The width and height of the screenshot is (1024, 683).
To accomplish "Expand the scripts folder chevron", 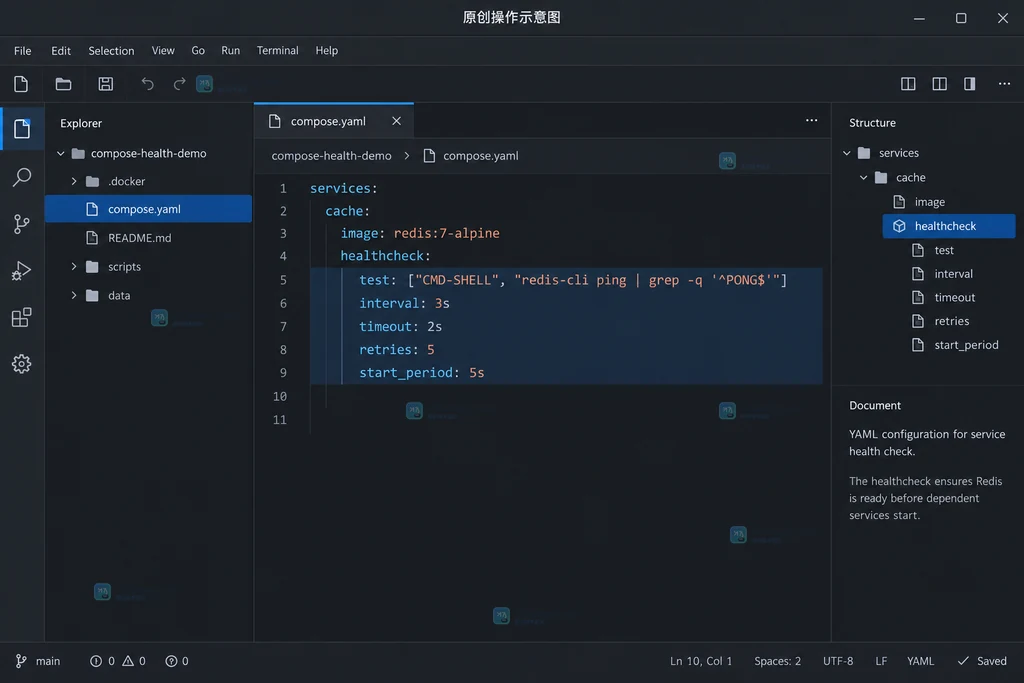I will coord(74,266).
